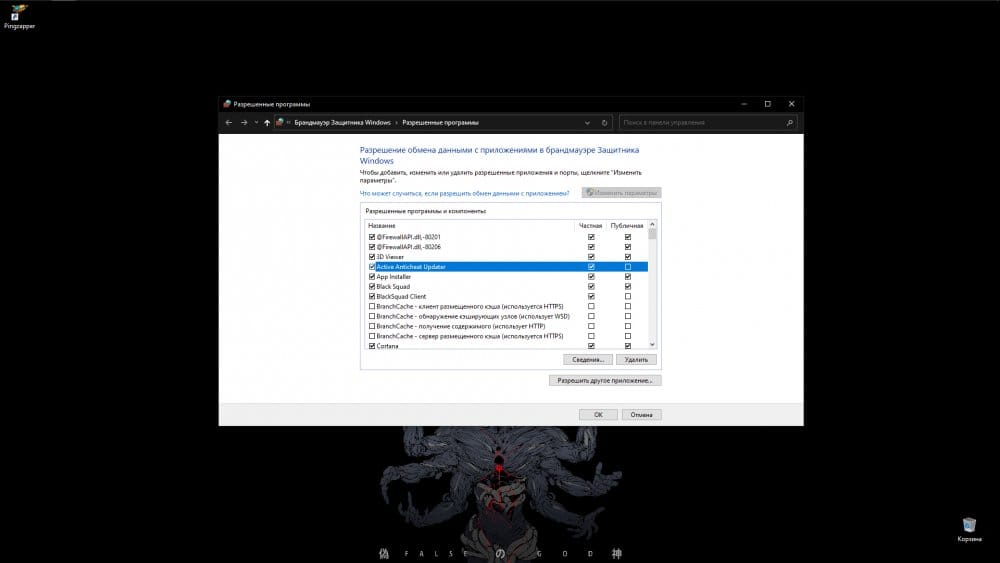Expand breadcrumb chevron after Брандмауэр Защитника Windows
The image size is (1000, 563).
[x=397, y=123]
